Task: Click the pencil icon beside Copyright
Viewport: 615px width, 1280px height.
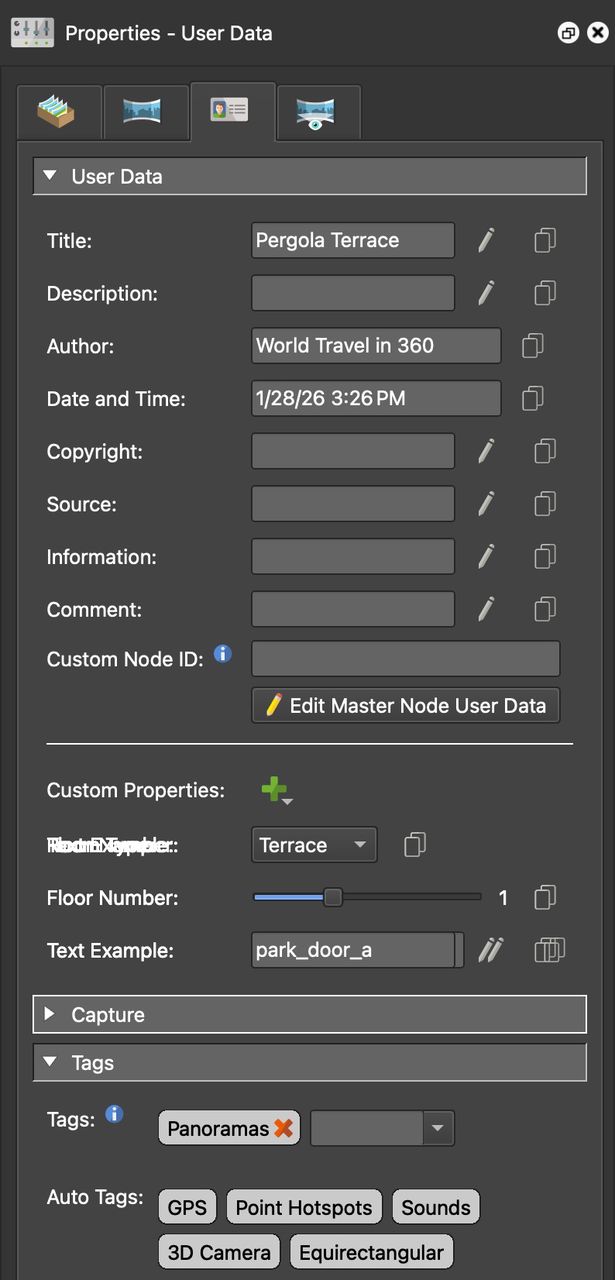Action: (486, 451)
